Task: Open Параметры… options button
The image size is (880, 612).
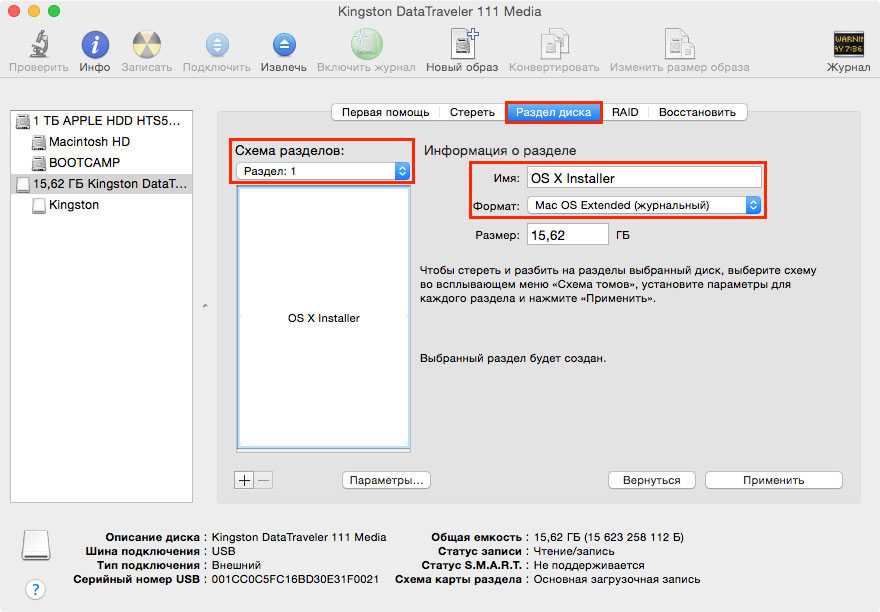Action: 386,481
